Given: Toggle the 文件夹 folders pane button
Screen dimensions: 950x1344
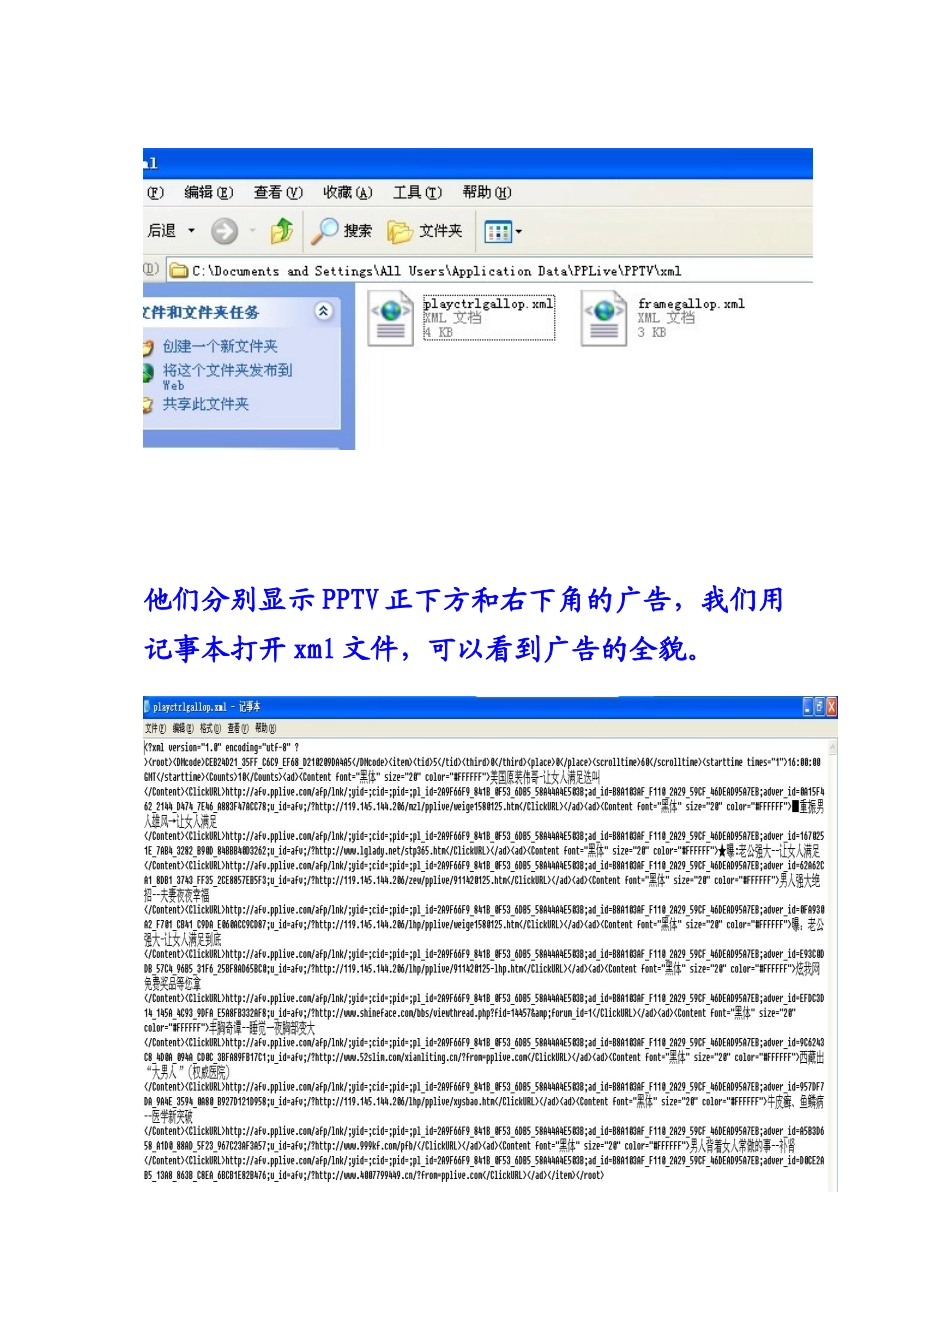Looking at the screenshot, I should pyautogui.click(x=425, y=231).
